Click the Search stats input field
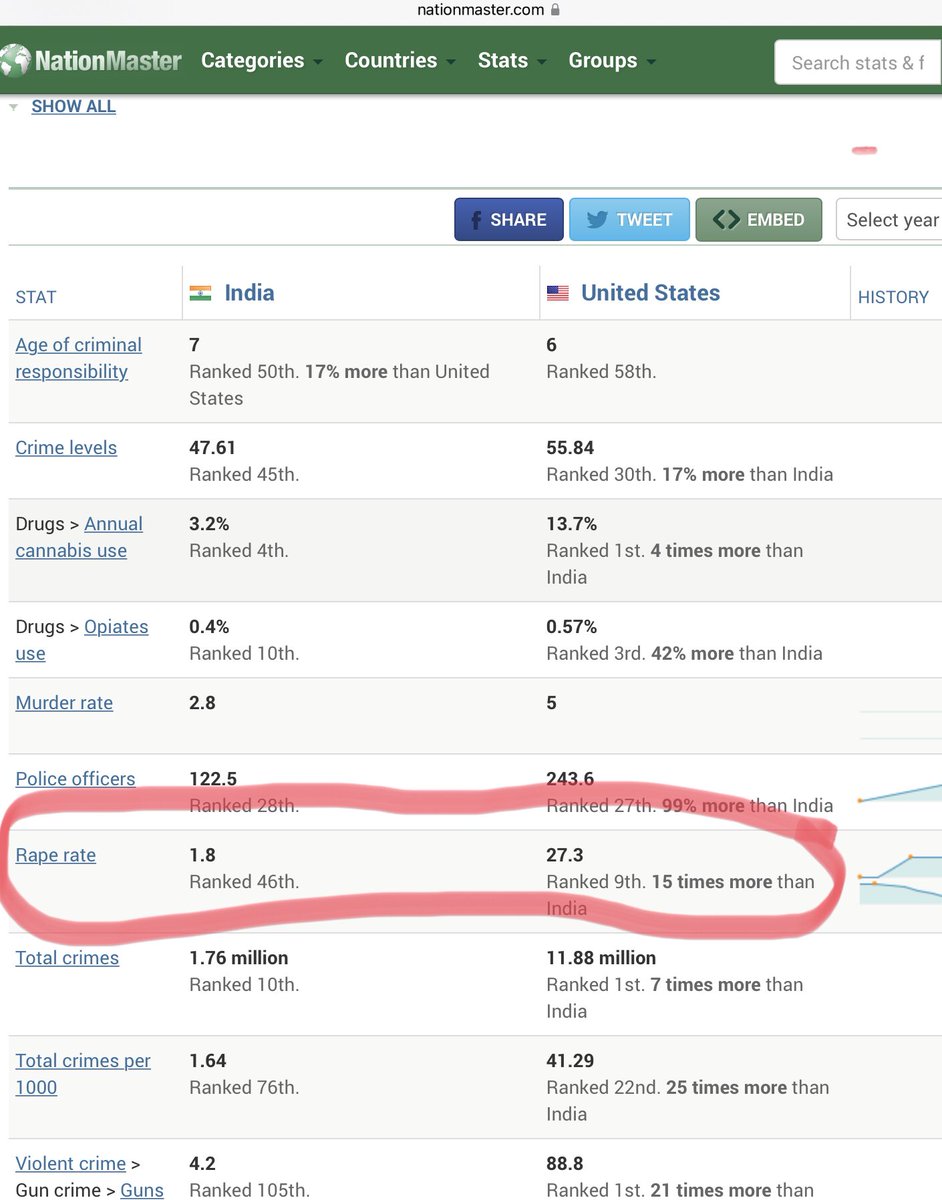This screenshot has width=942, height=1200. coord(858,63)
